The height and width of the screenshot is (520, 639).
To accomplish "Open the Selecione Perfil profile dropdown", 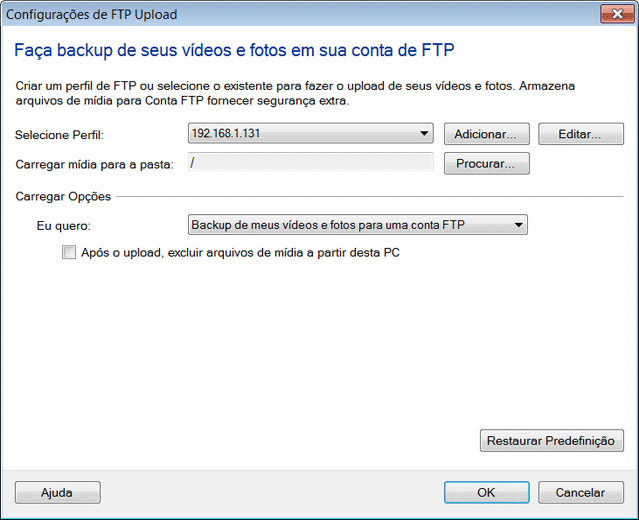I will point(309,134).
